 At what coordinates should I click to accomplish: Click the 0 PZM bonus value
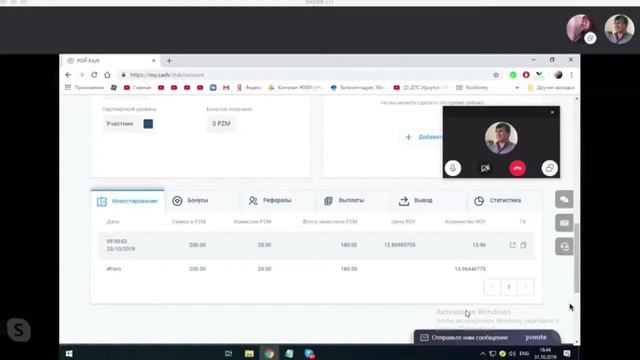point(221,124)
